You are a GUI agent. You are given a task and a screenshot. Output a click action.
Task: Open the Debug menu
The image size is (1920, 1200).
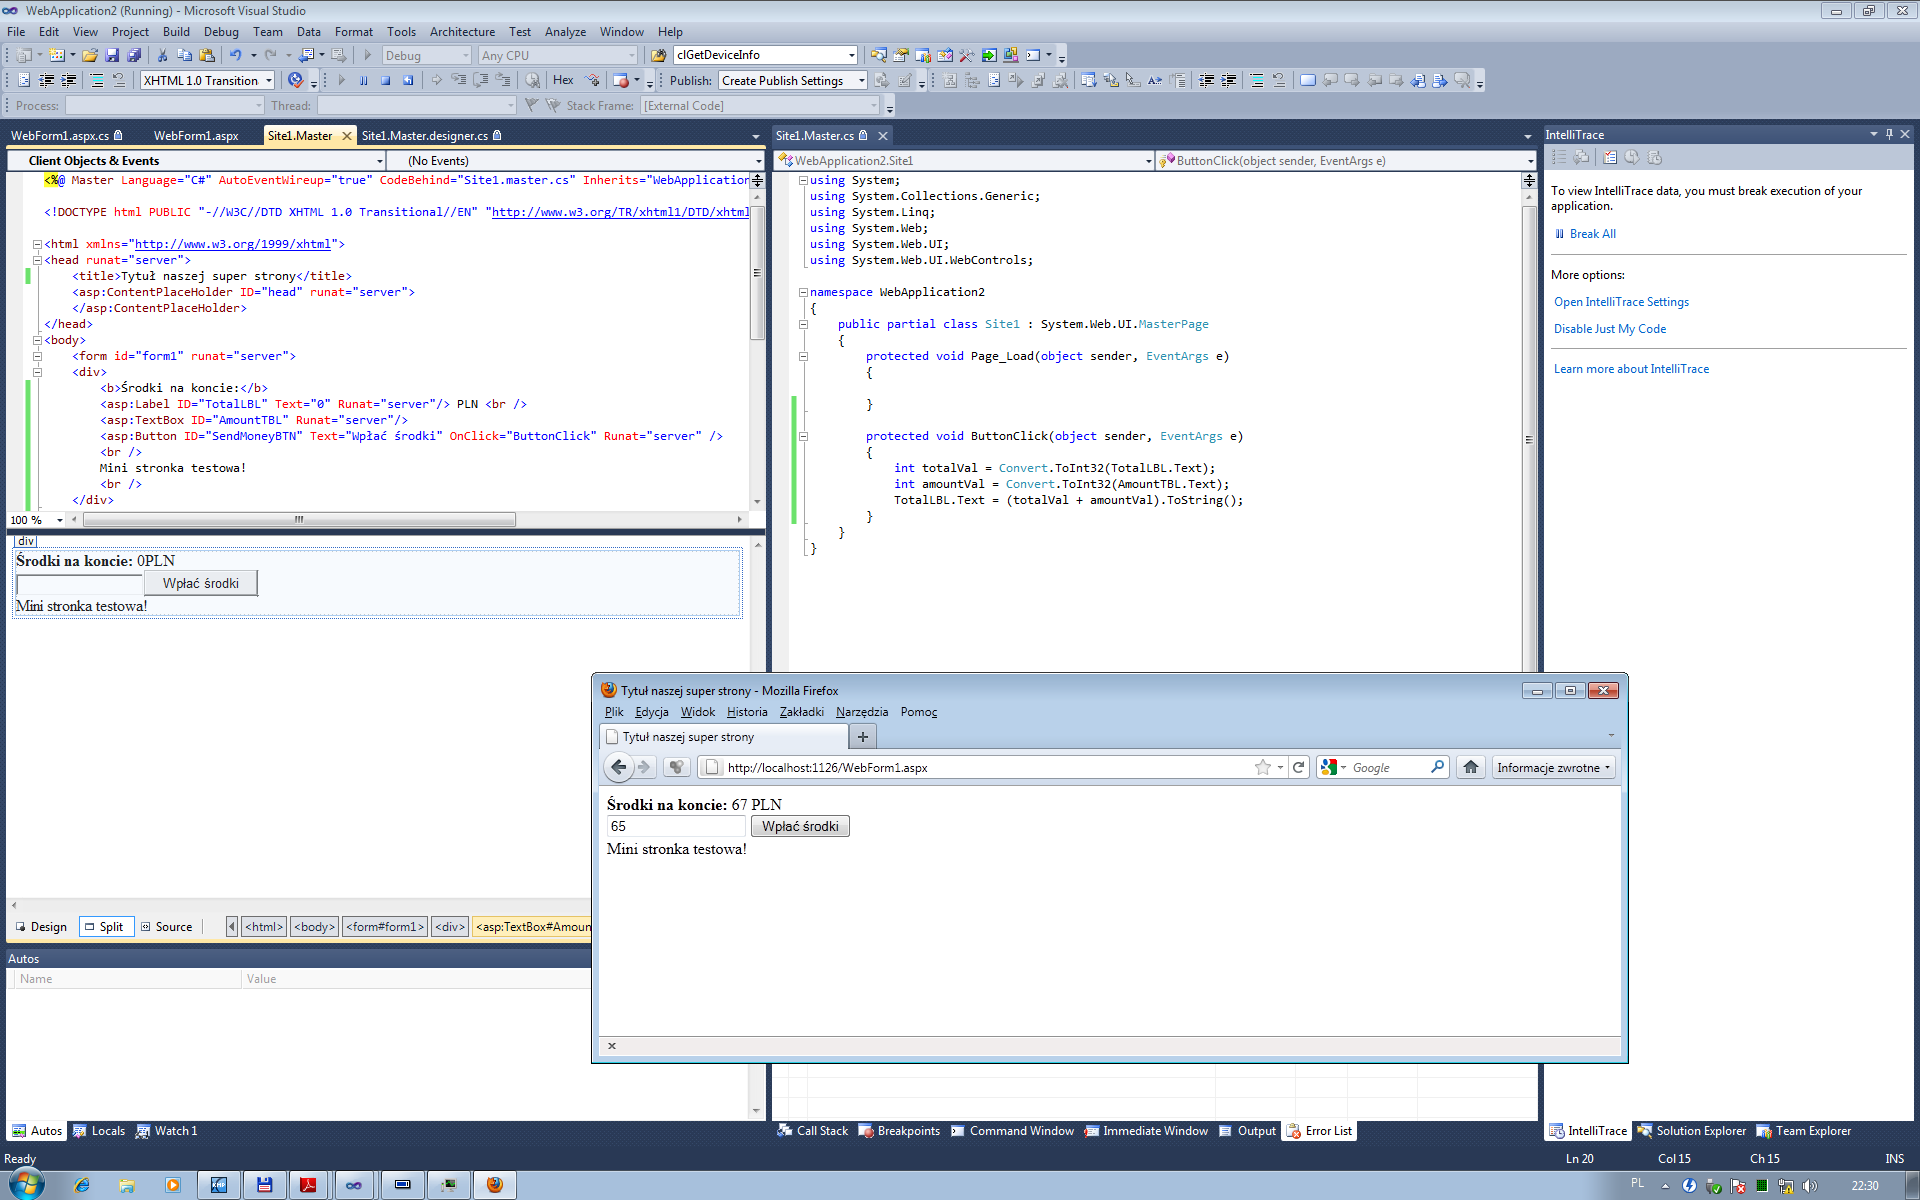221,32
